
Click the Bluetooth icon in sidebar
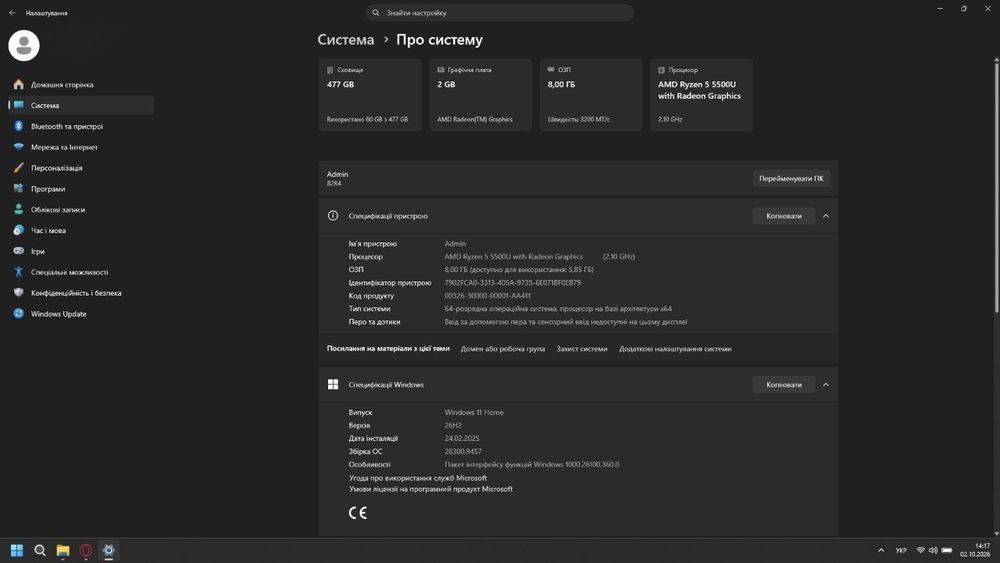click(18, 126)
